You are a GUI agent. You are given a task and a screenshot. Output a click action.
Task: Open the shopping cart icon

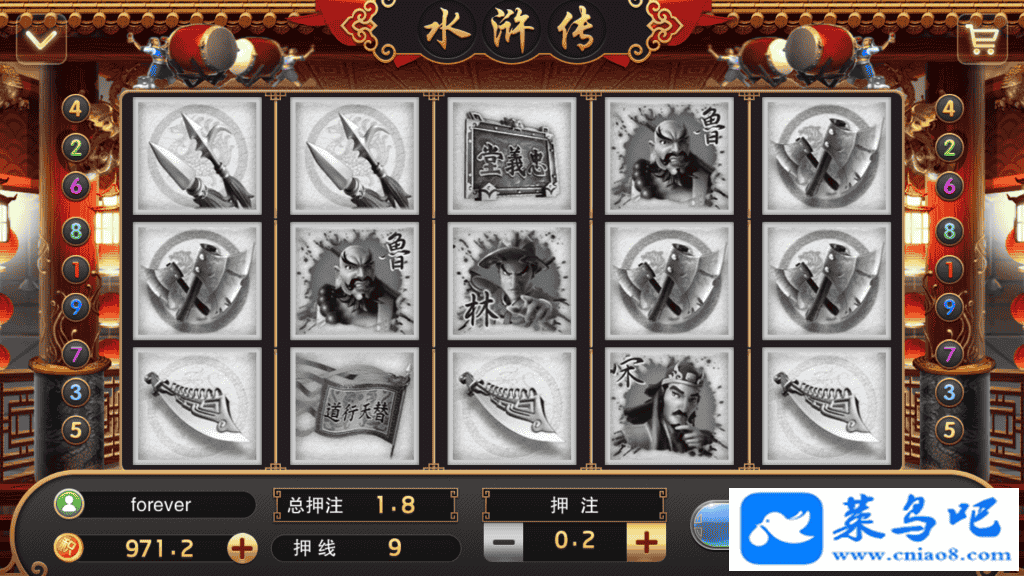pyautogui.click(x=982, y=40)
